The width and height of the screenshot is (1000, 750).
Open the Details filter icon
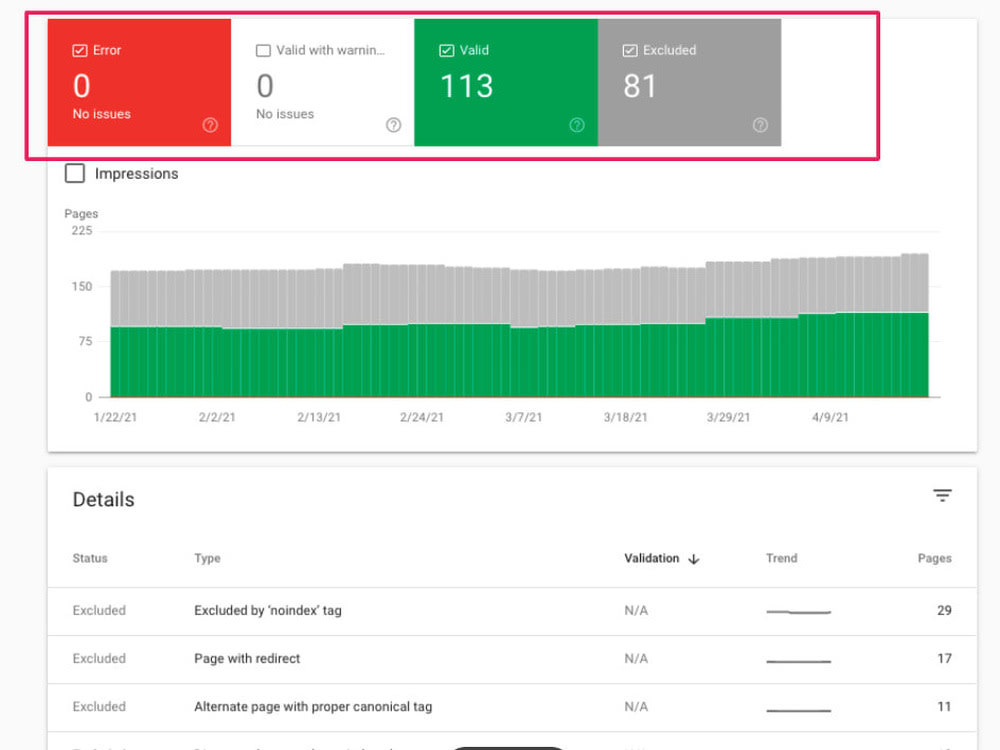point(942,496)
